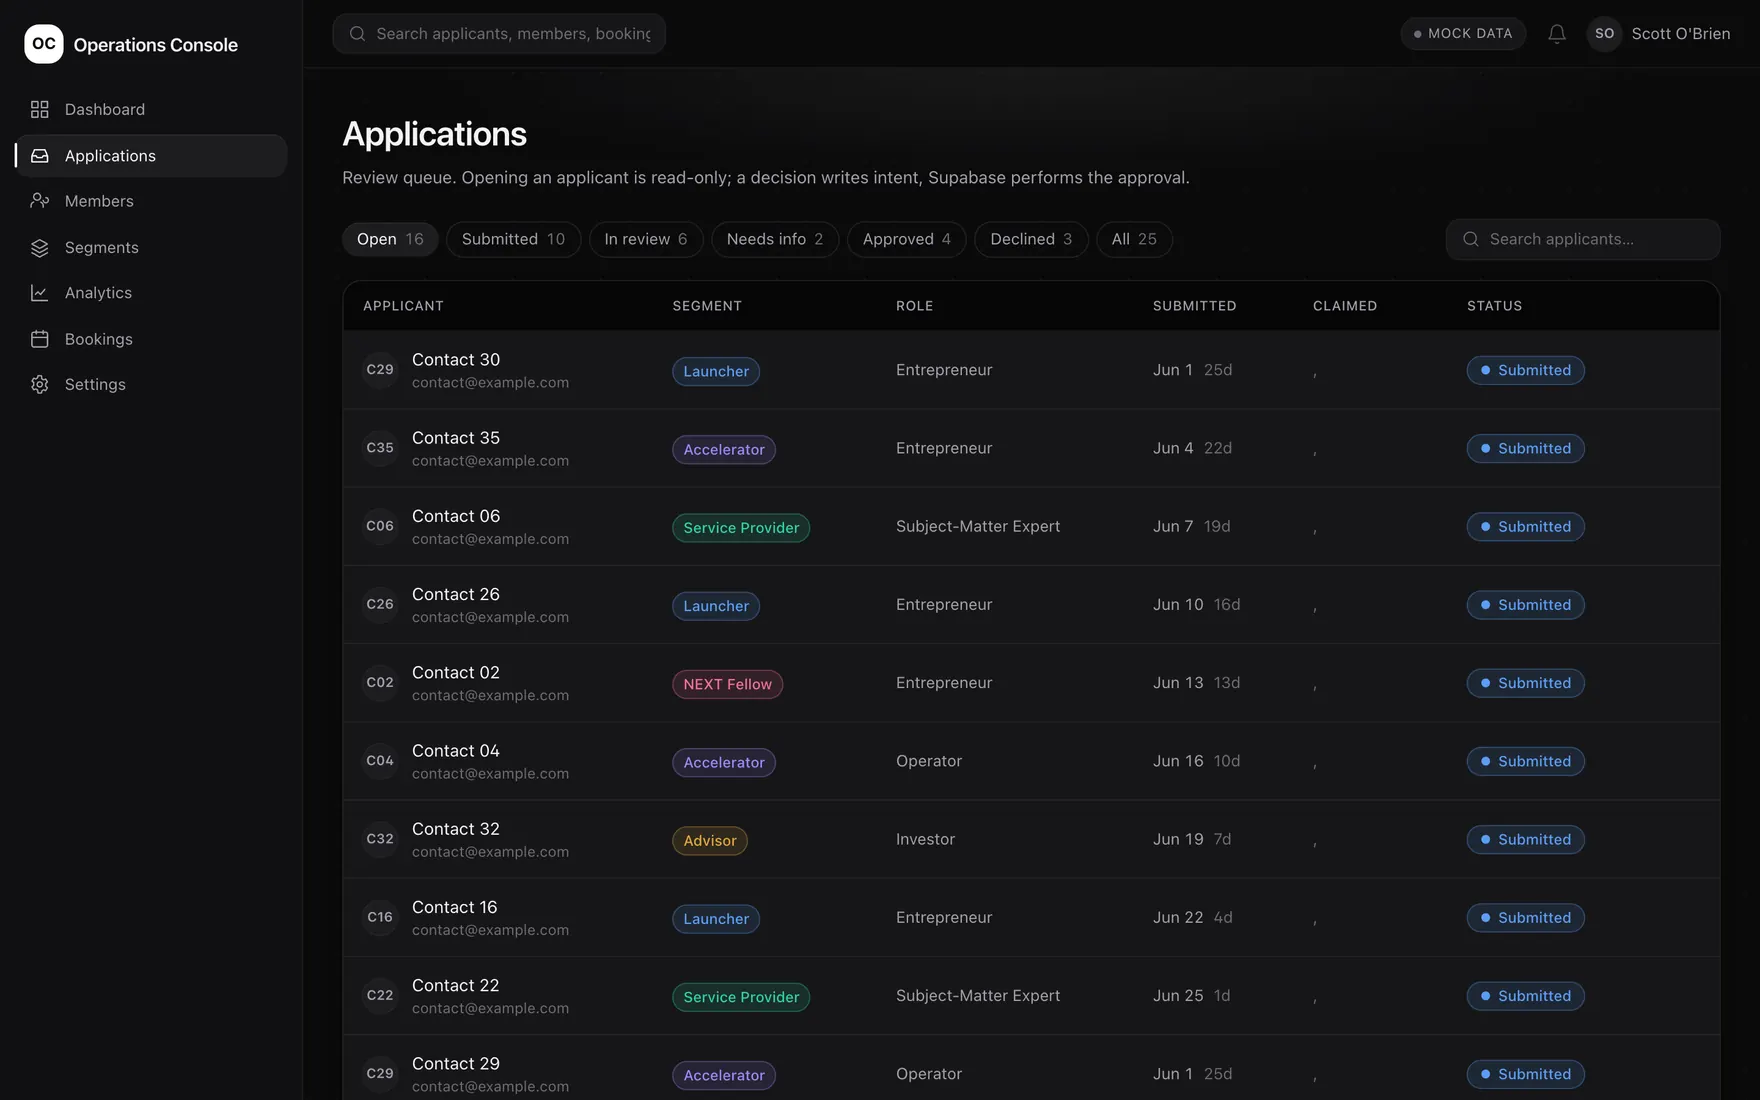
Task: Click the C04 avatar badge
Action: [x=380, y=761]
